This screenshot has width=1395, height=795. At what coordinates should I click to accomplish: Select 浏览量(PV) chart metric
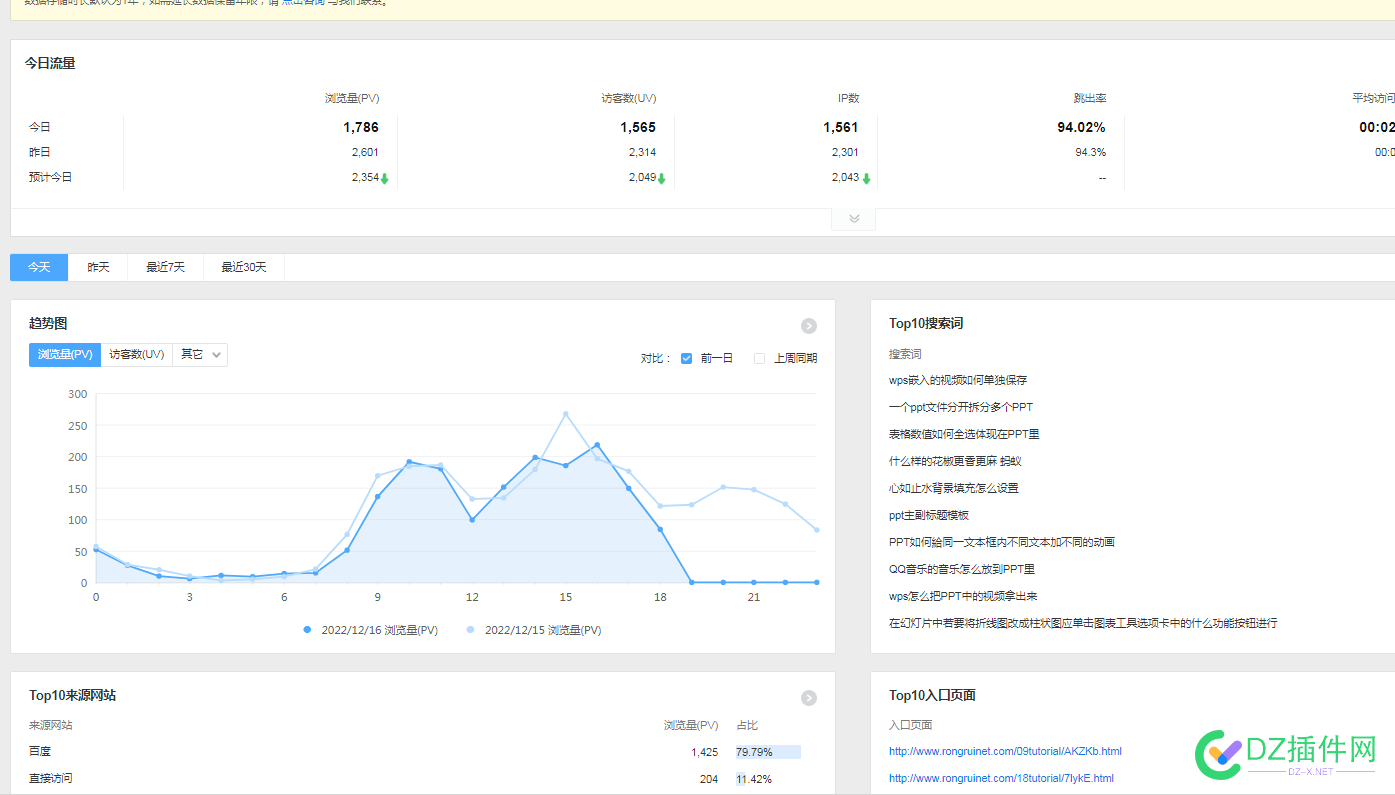pos(65,354)
